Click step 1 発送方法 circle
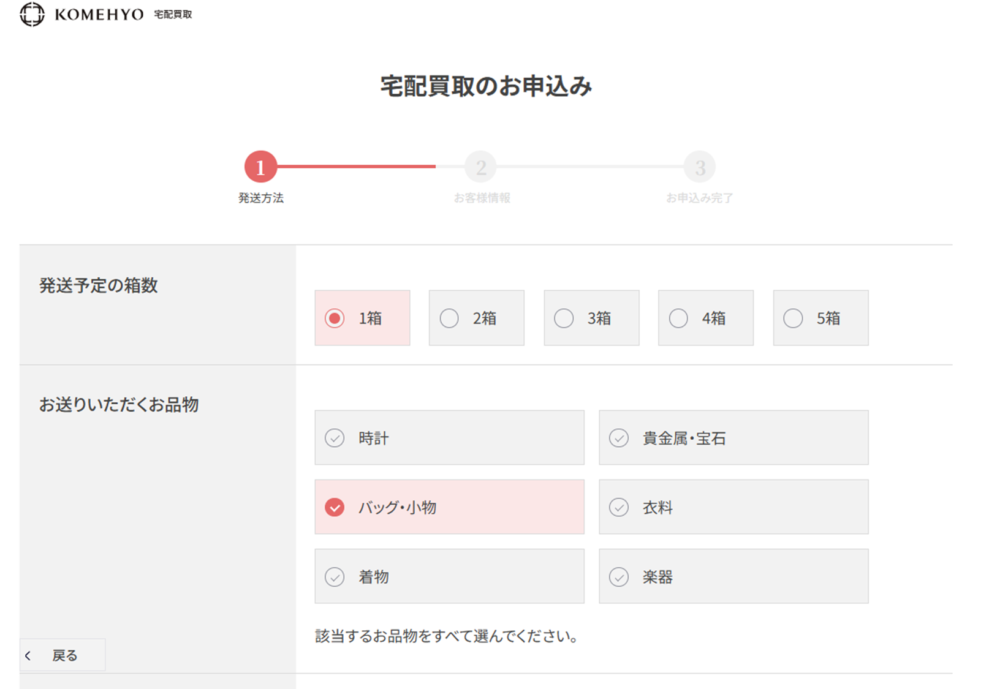The height and width of the screenshot is (689, 1000). coord(260,167)
